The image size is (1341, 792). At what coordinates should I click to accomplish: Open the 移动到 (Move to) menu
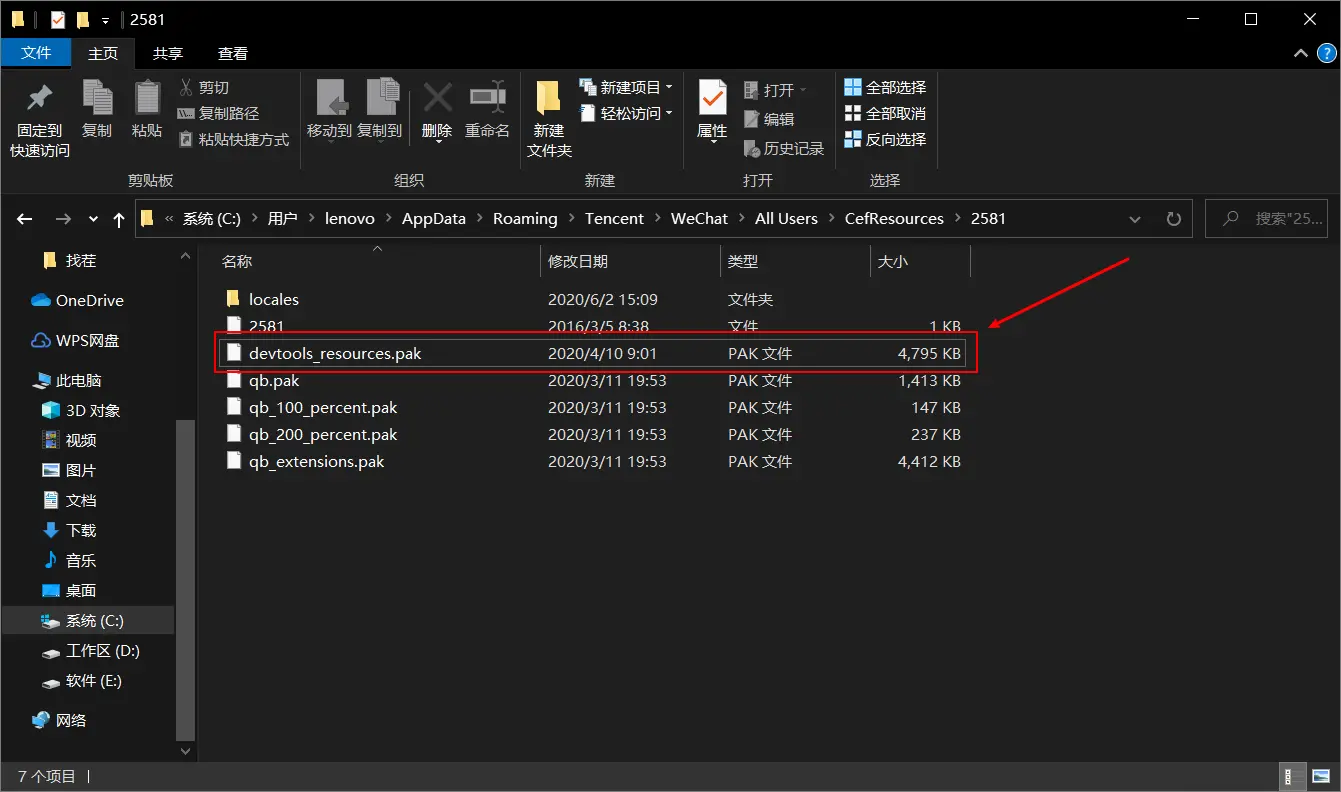coord(329,109)
